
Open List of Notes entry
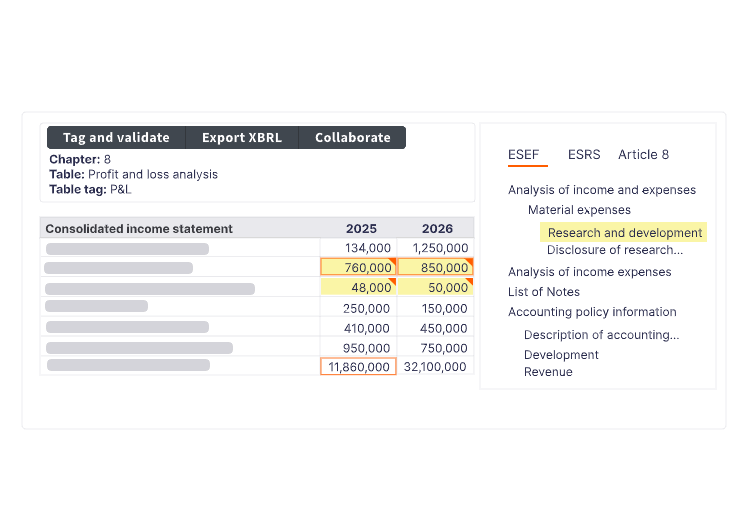(543, 292)
